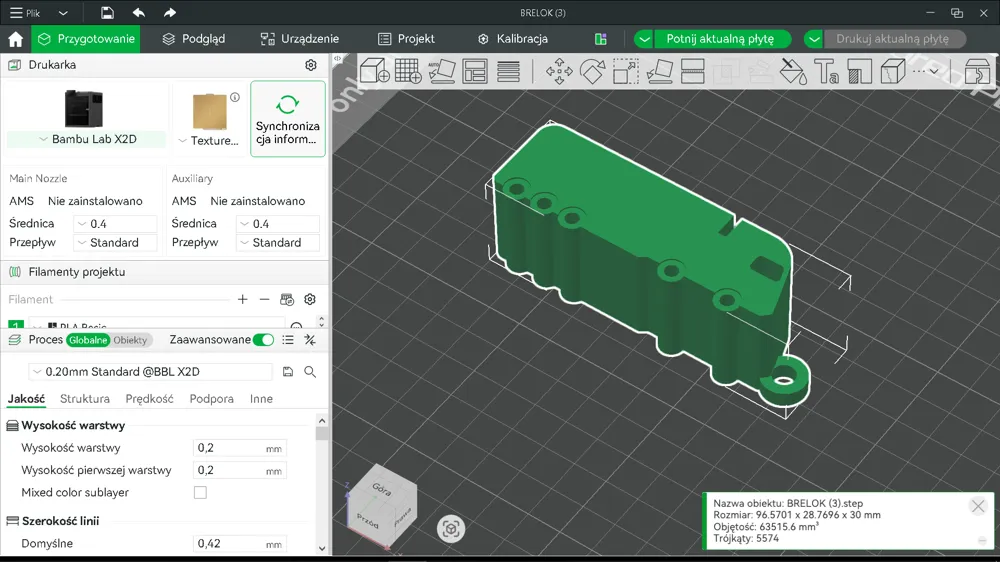Click the Auto orient tool icon

[x=441, y=71]
